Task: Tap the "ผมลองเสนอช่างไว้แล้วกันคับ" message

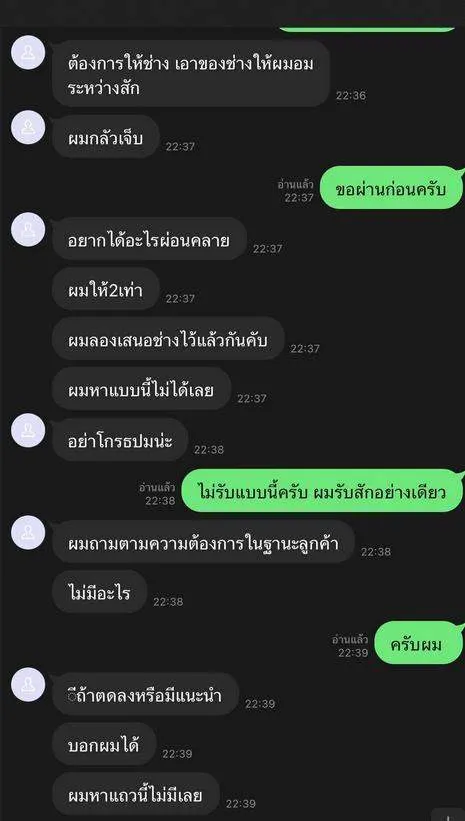Action: 168,338
